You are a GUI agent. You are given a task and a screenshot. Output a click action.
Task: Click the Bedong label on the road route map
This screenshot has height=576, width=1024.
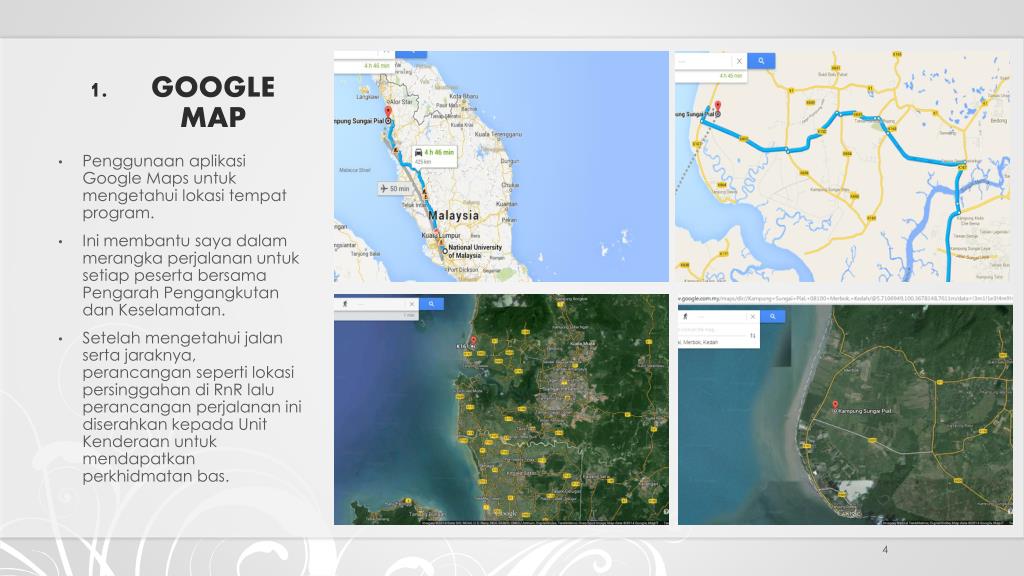999,121
